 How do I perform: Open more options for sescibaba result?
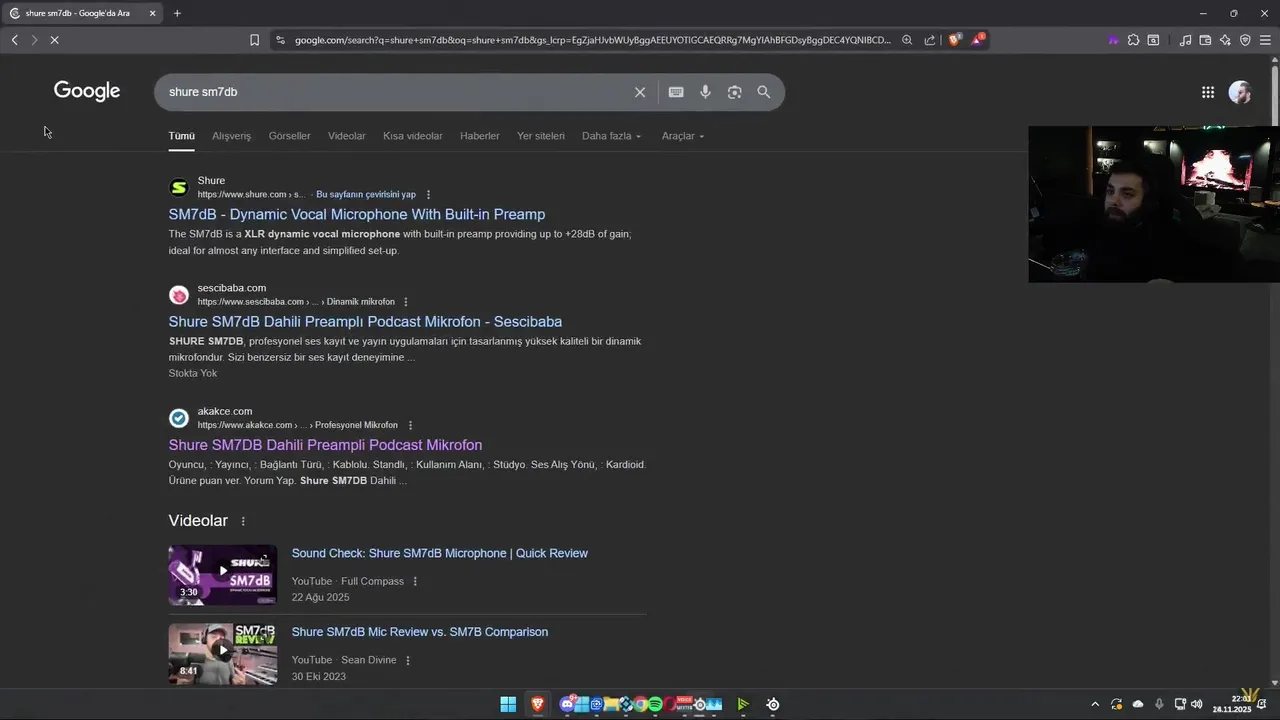[x=405, y=302]
